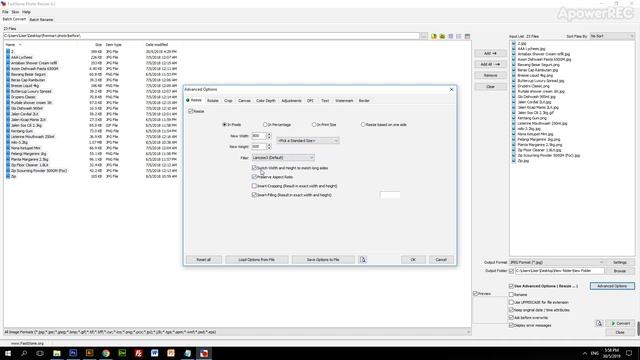Open File Explorer from the taskbar
This screenshot has height=360, width=640.
(x=57, y=353)
